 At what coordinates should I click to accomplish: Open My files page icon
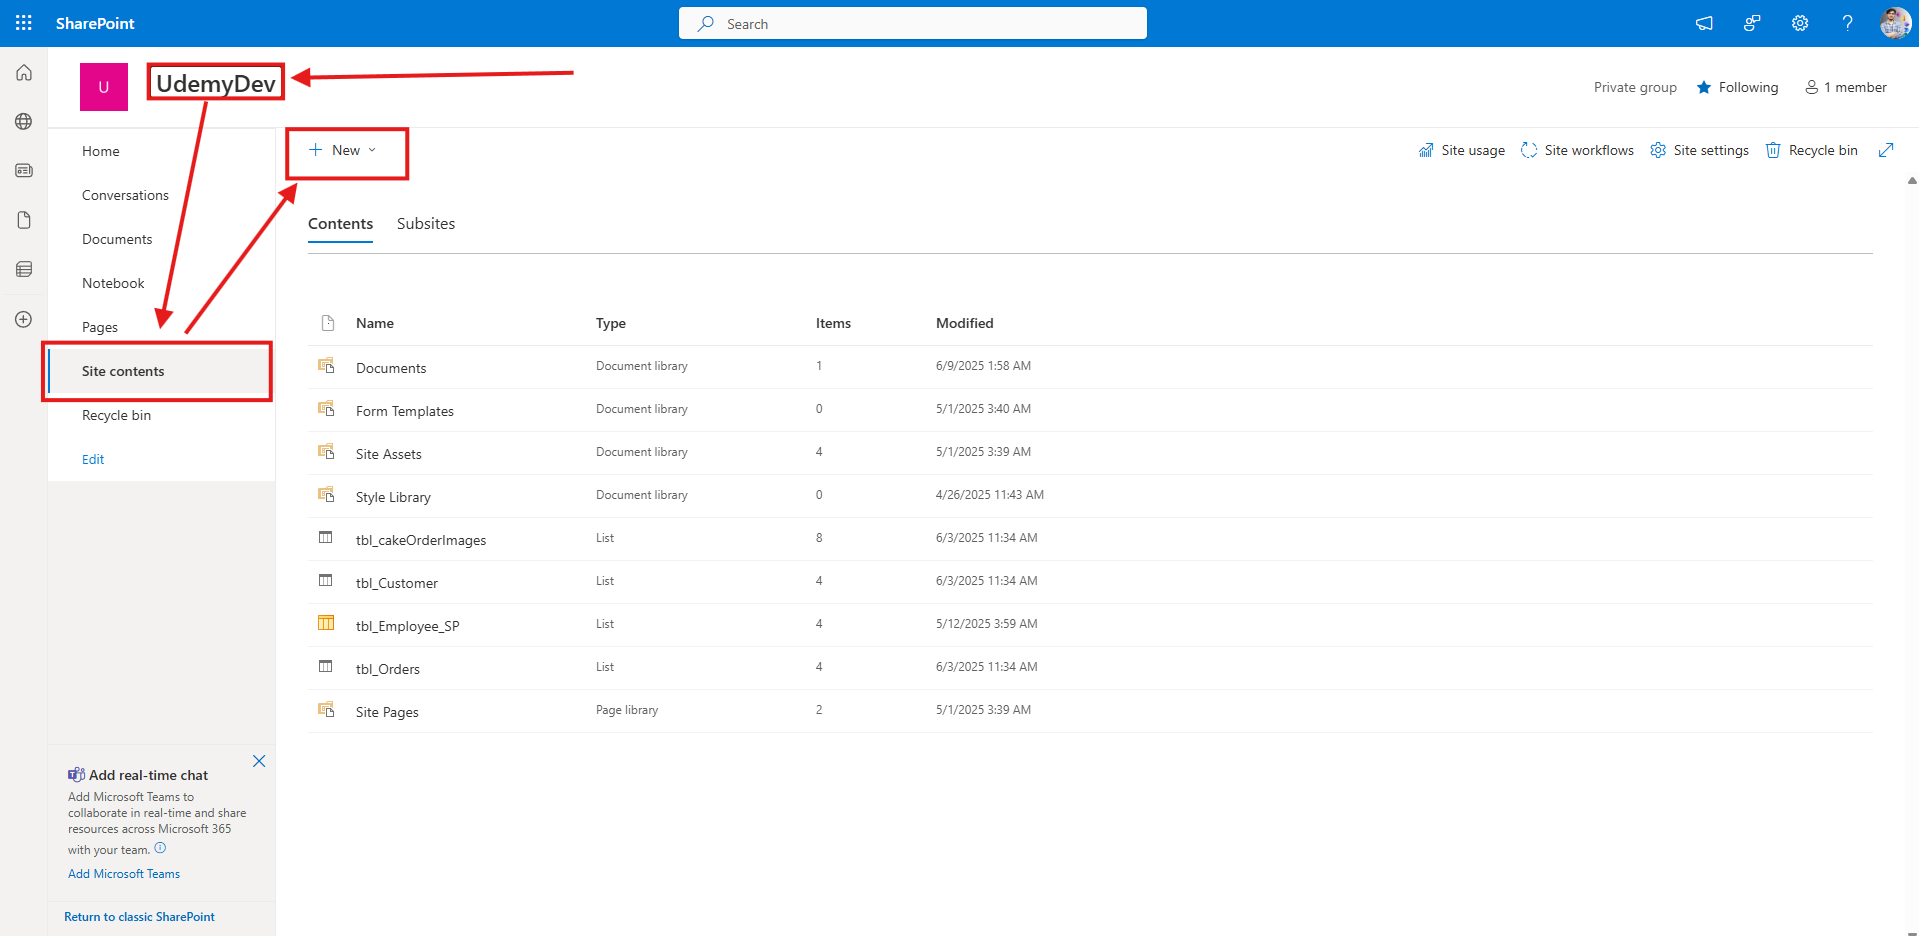(x=24, y=220)
